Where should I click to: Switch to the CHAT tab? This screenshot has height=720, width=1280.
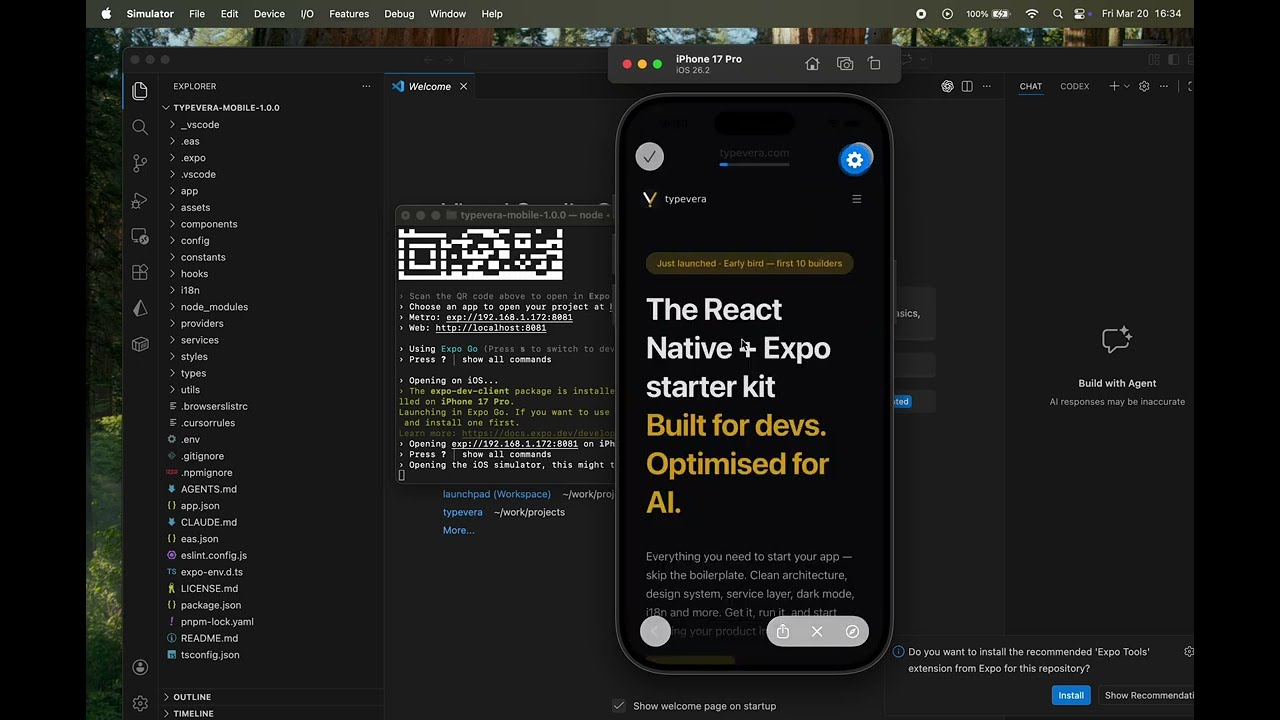(x=1030, y=86)
